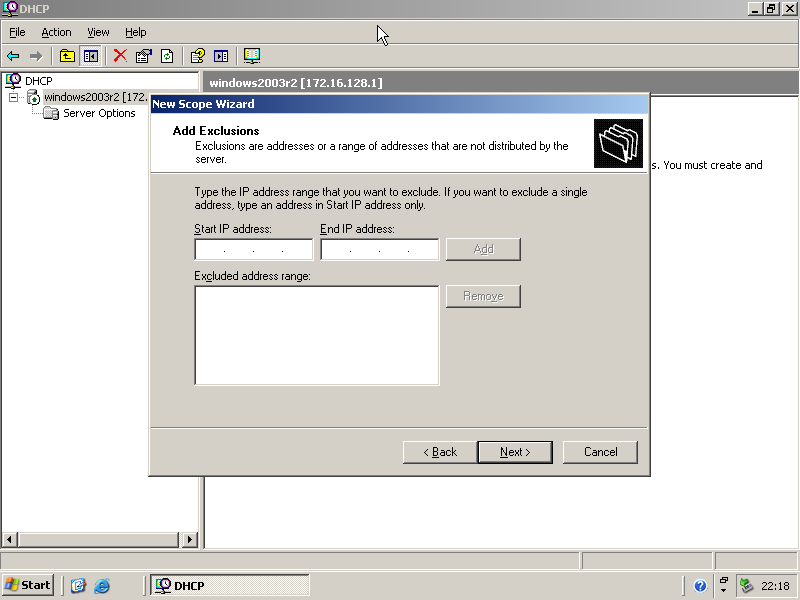Click the Back arrow toolbar icon

[13, 56]
